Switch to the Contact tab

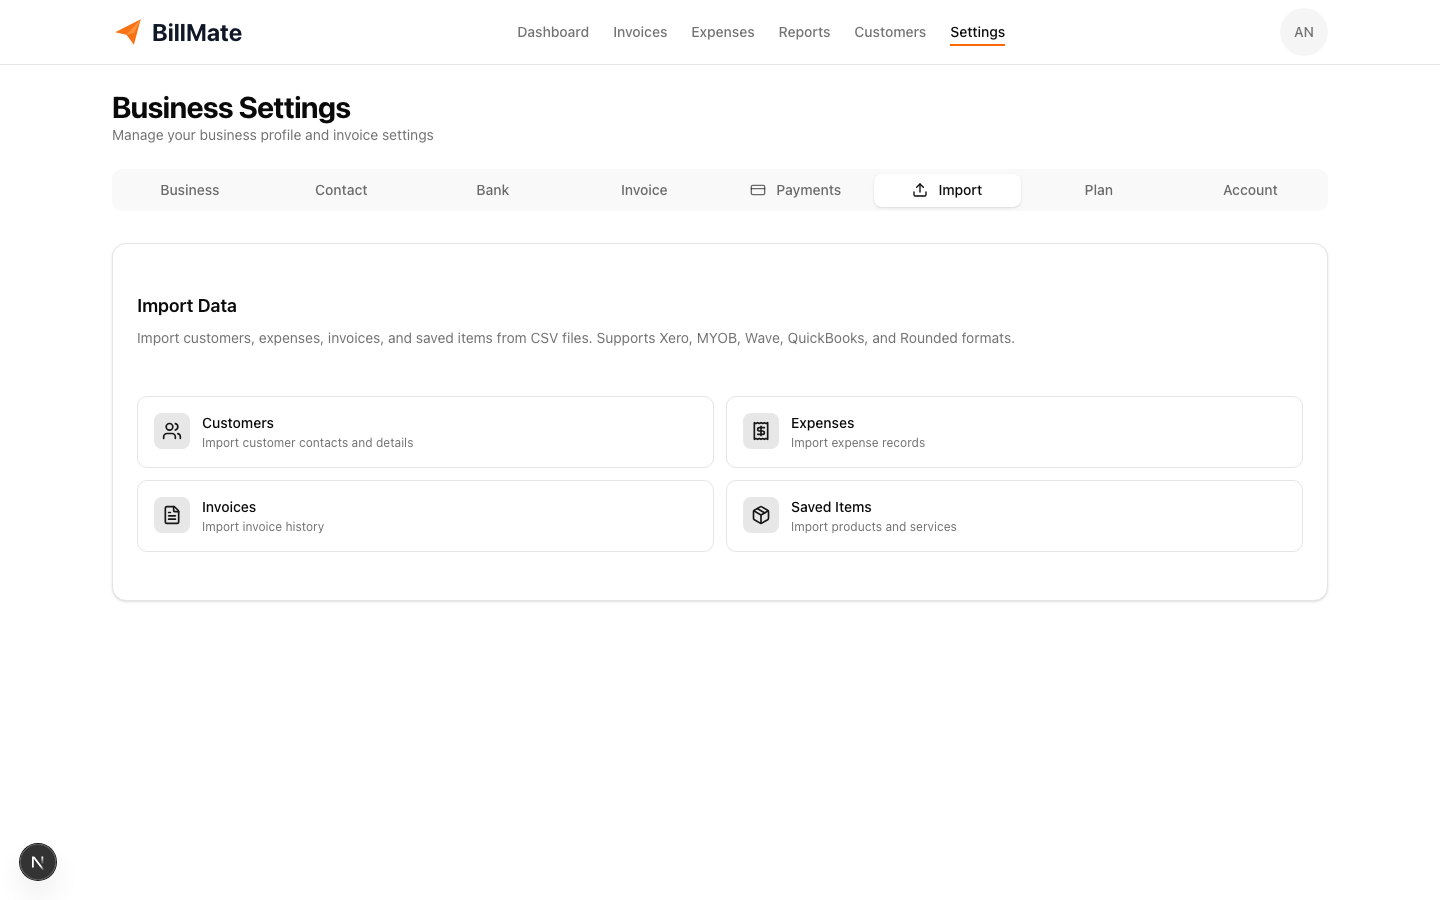tap(341, 190)
